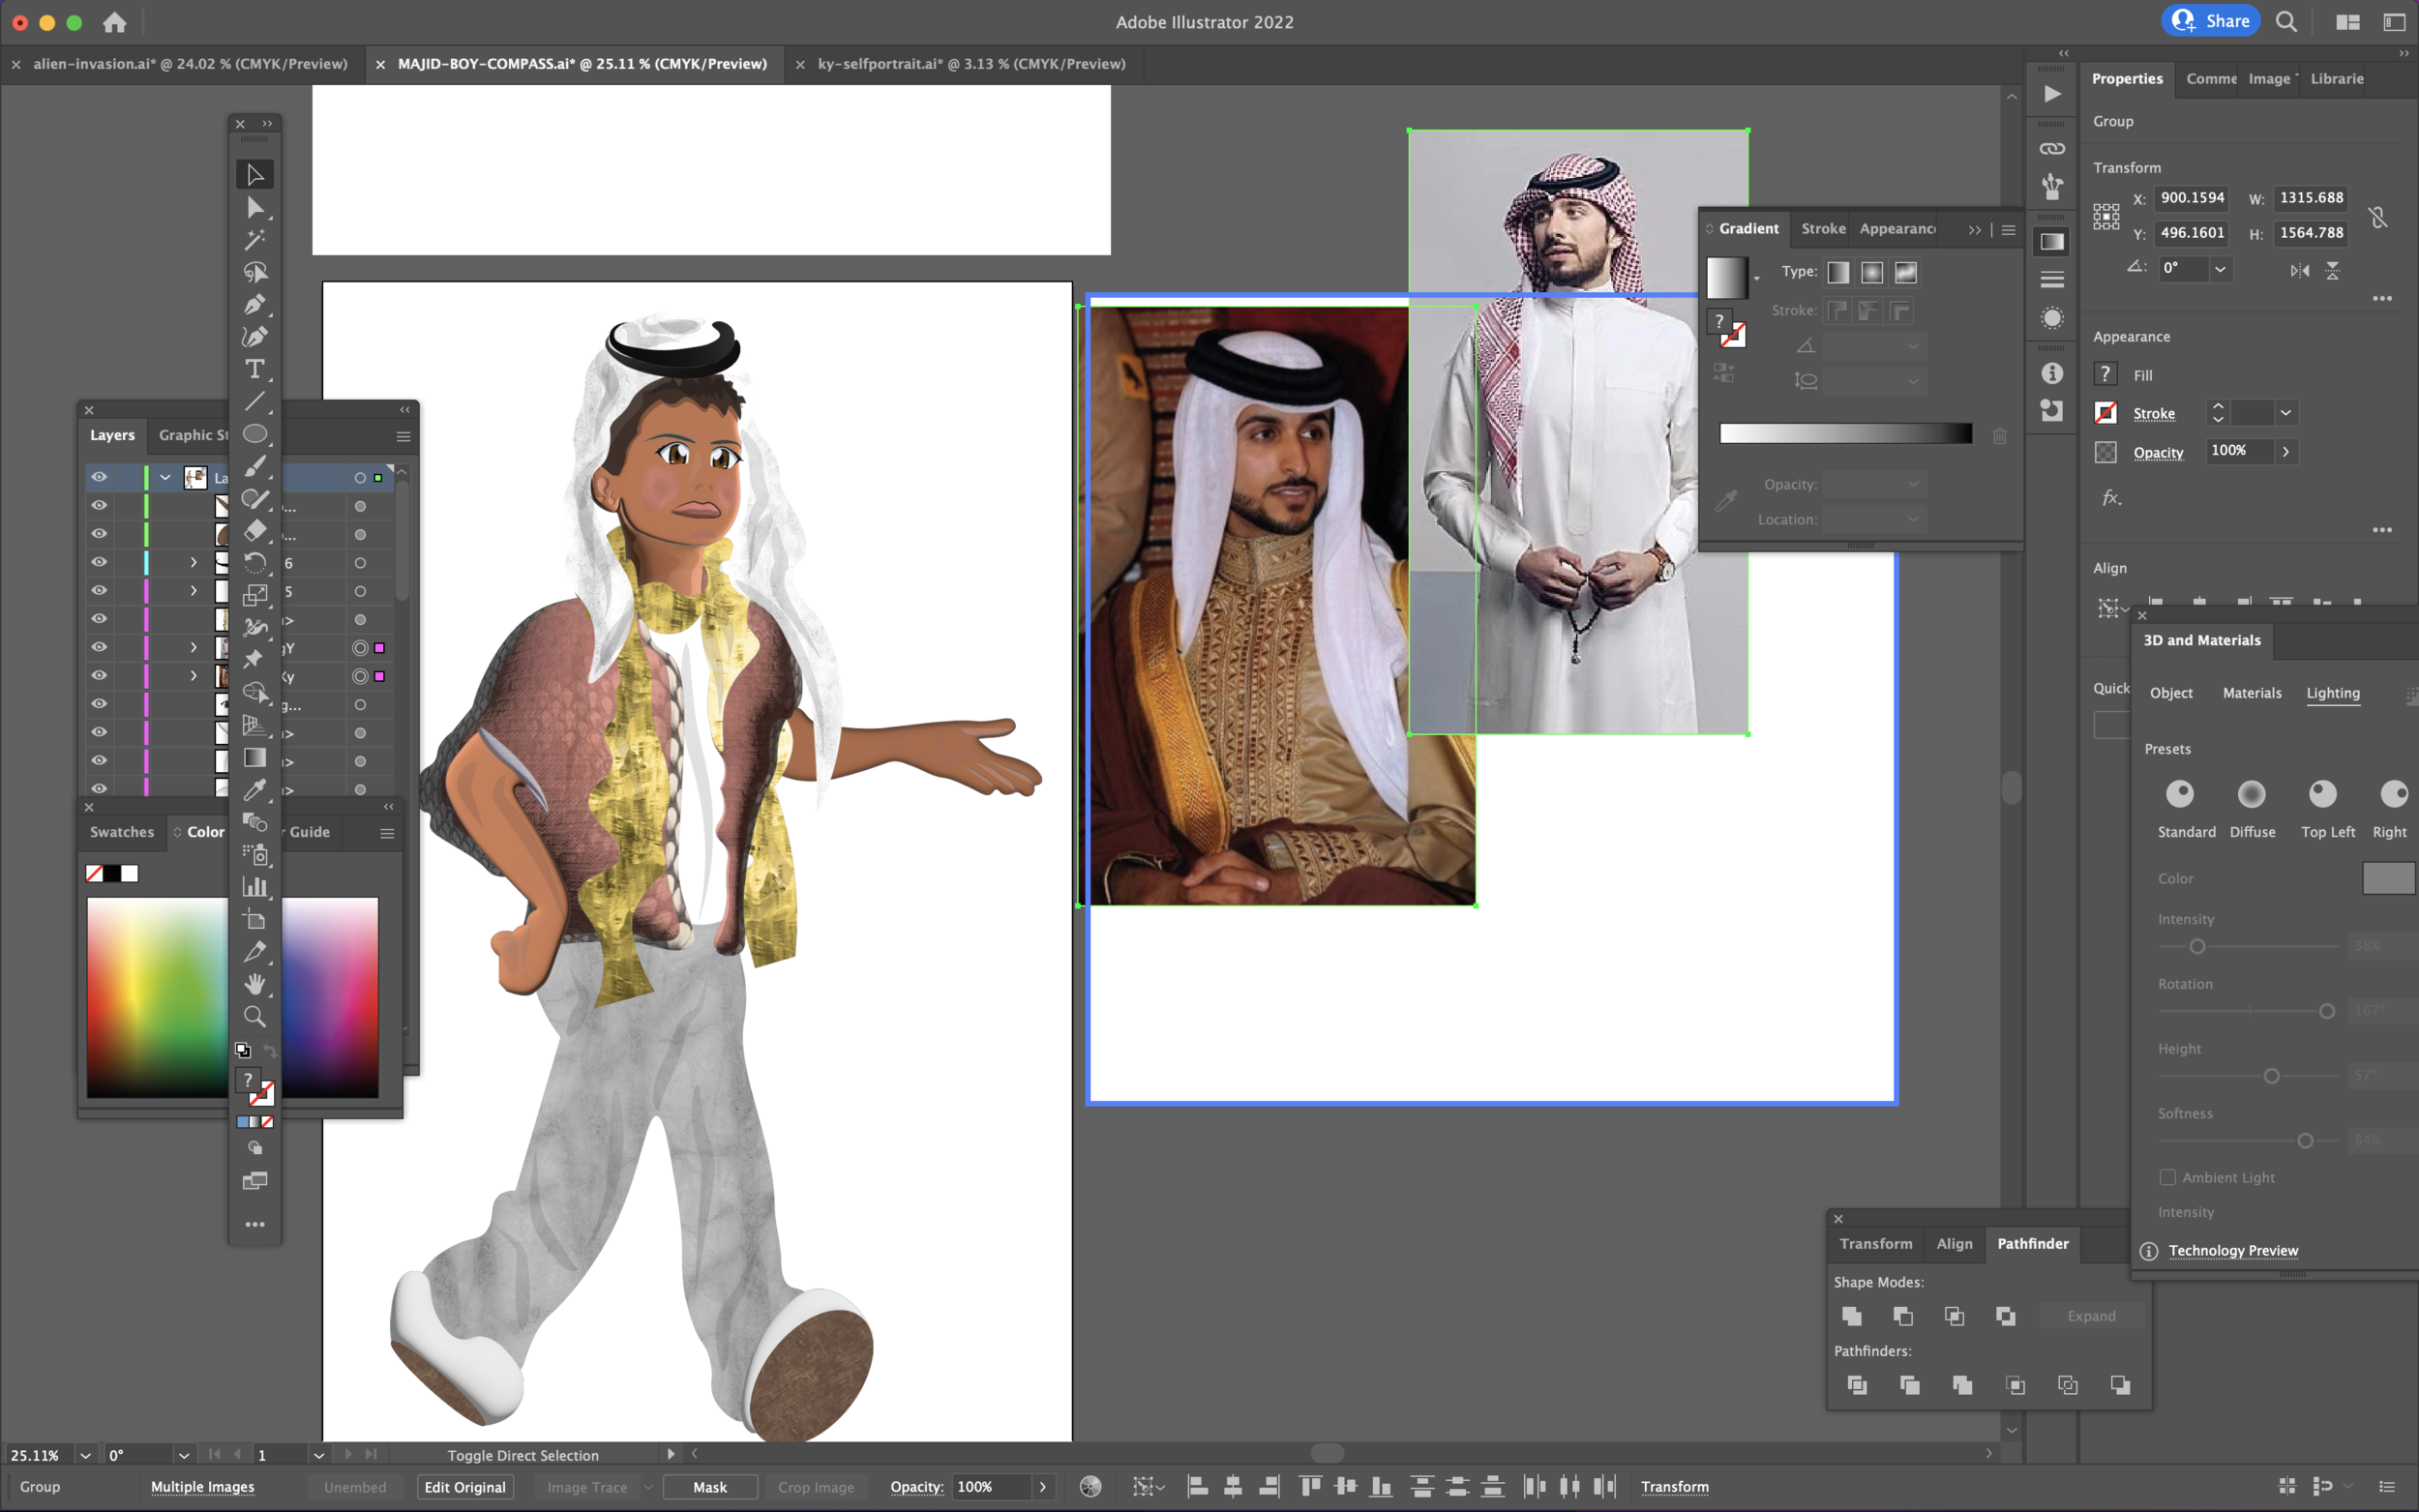Select the Pen tool
This screenshot has width=2419, height=1512.
click(x=255, y=304)
